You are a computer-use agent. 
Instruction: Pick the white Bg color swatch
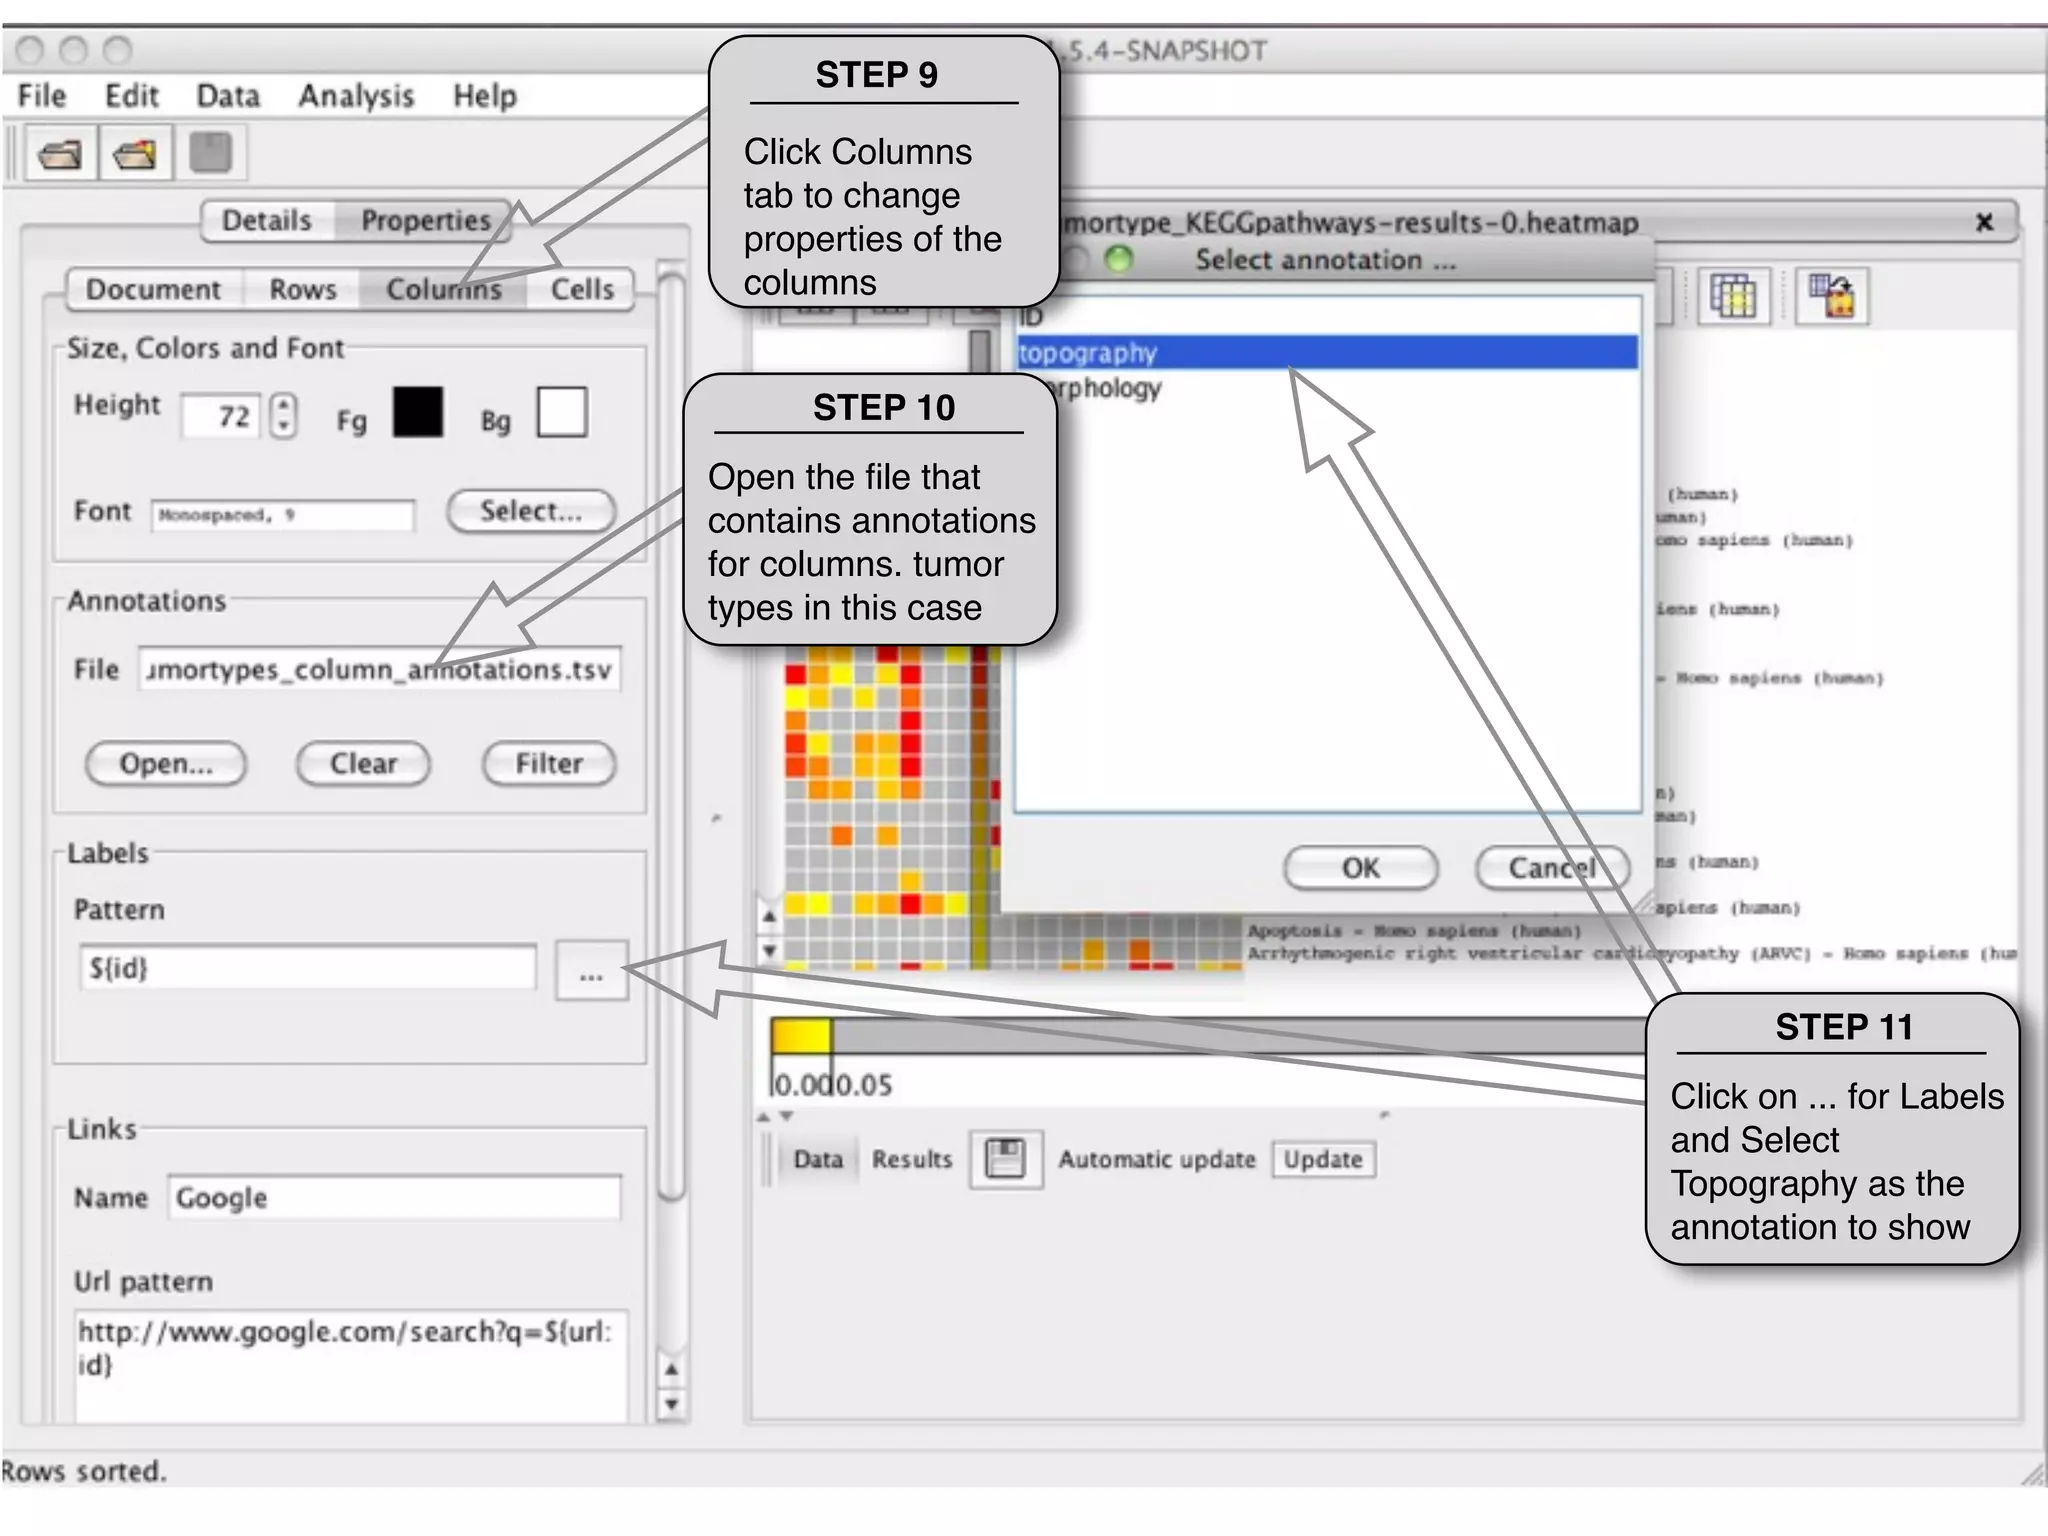(x=562, y=412)
